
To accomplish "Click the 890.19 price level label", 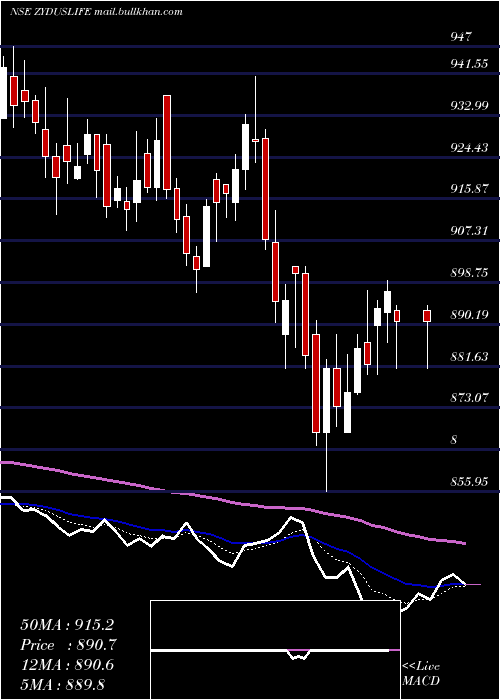I will click(x=469, y=315).
